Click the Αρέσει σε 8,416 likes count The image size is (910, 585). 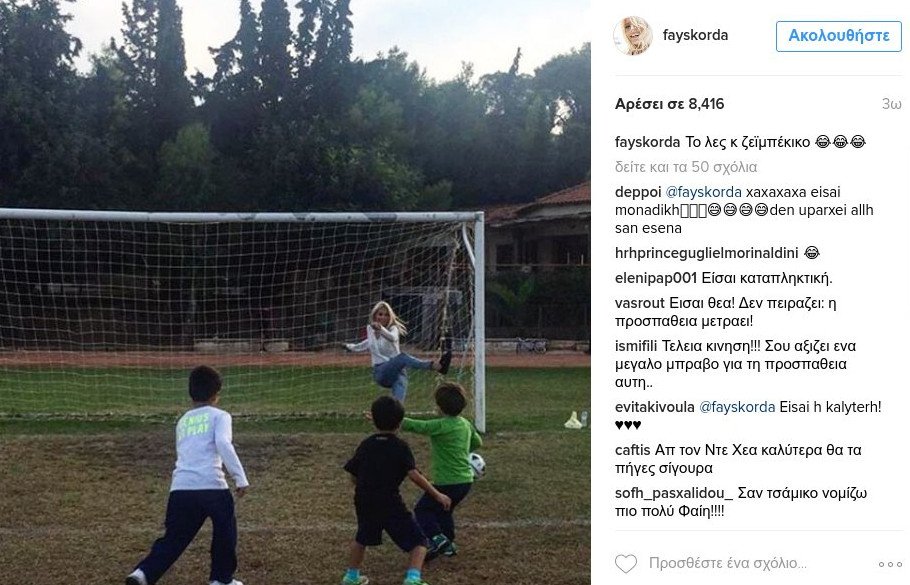tap(669, 104)
